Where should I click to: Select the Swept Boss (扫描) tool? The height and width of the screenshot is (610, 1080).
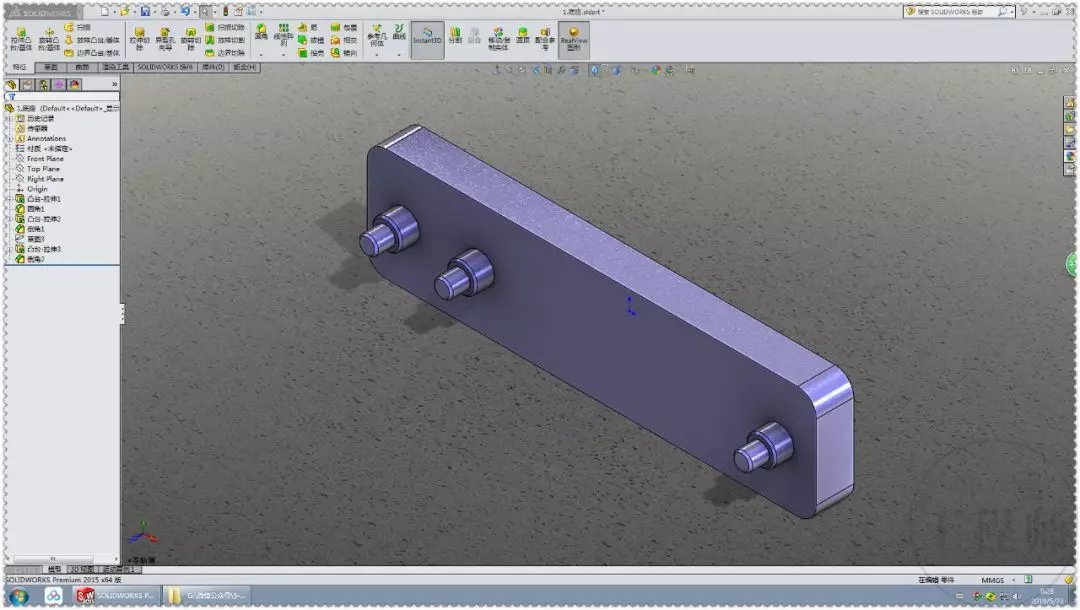pos(78,27)
